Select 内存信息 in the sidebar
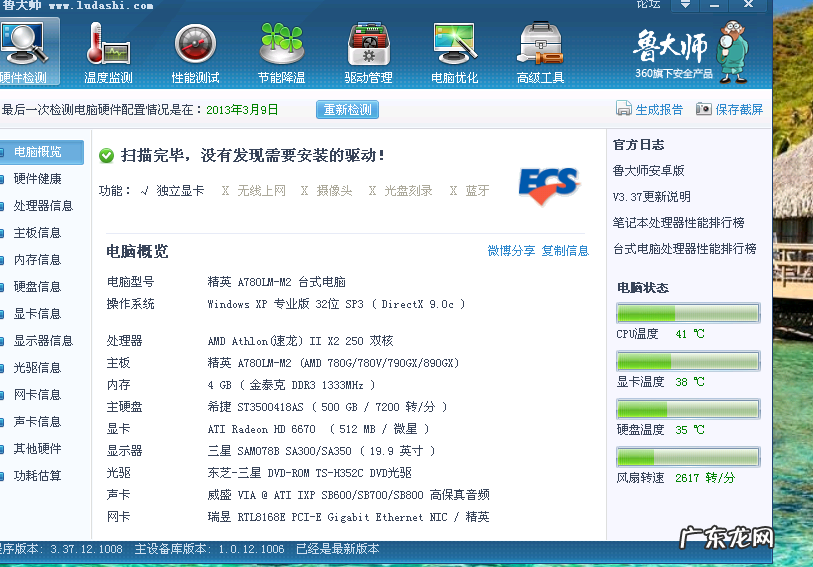The height and width of the screenshot is (567, 813). [x=37, y=260]
